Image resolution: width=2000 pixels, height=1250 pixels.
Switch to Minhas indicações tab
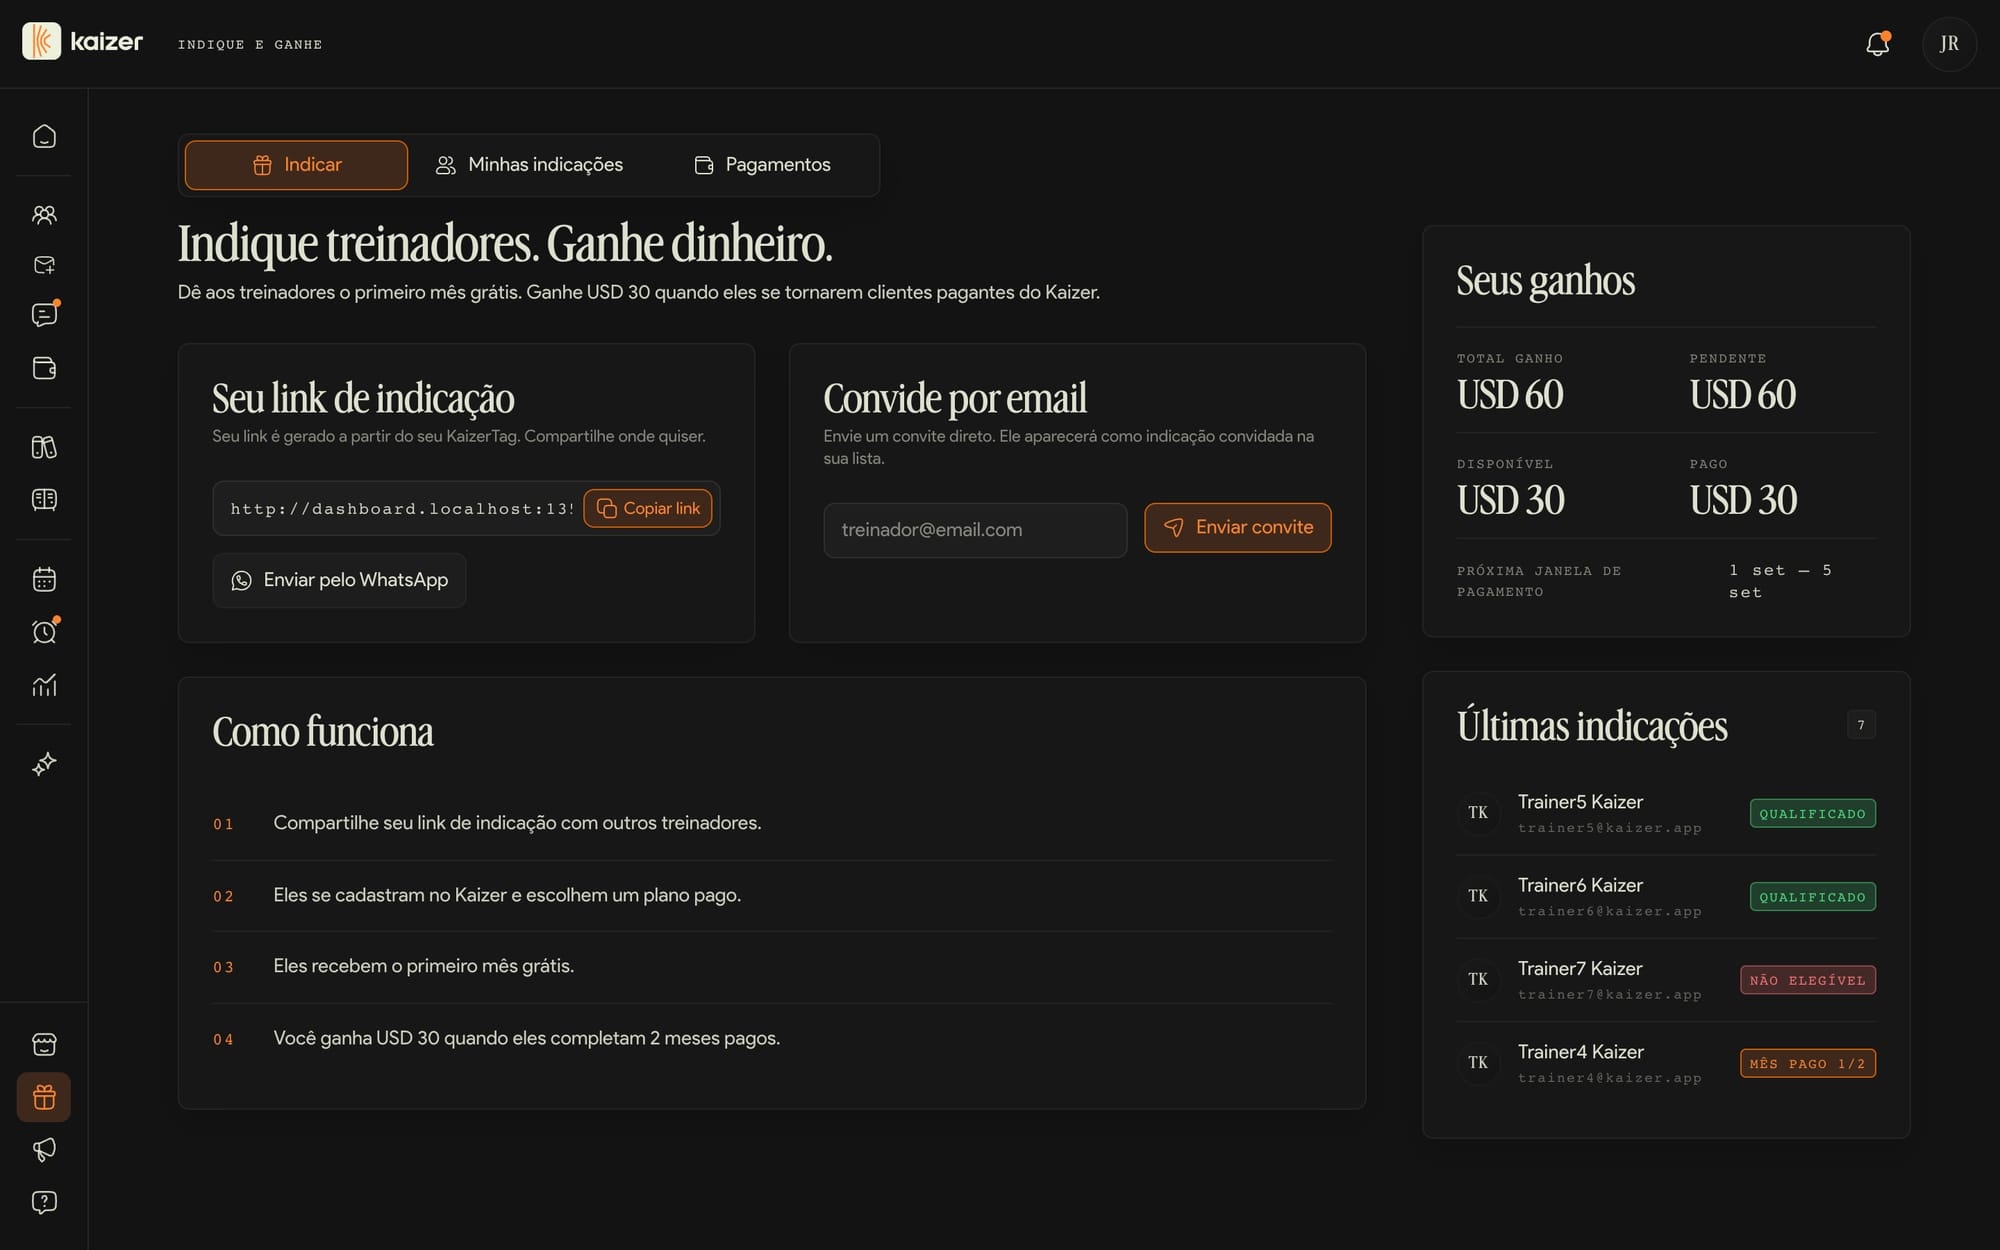pyautogui.click(x=529, y=165)
